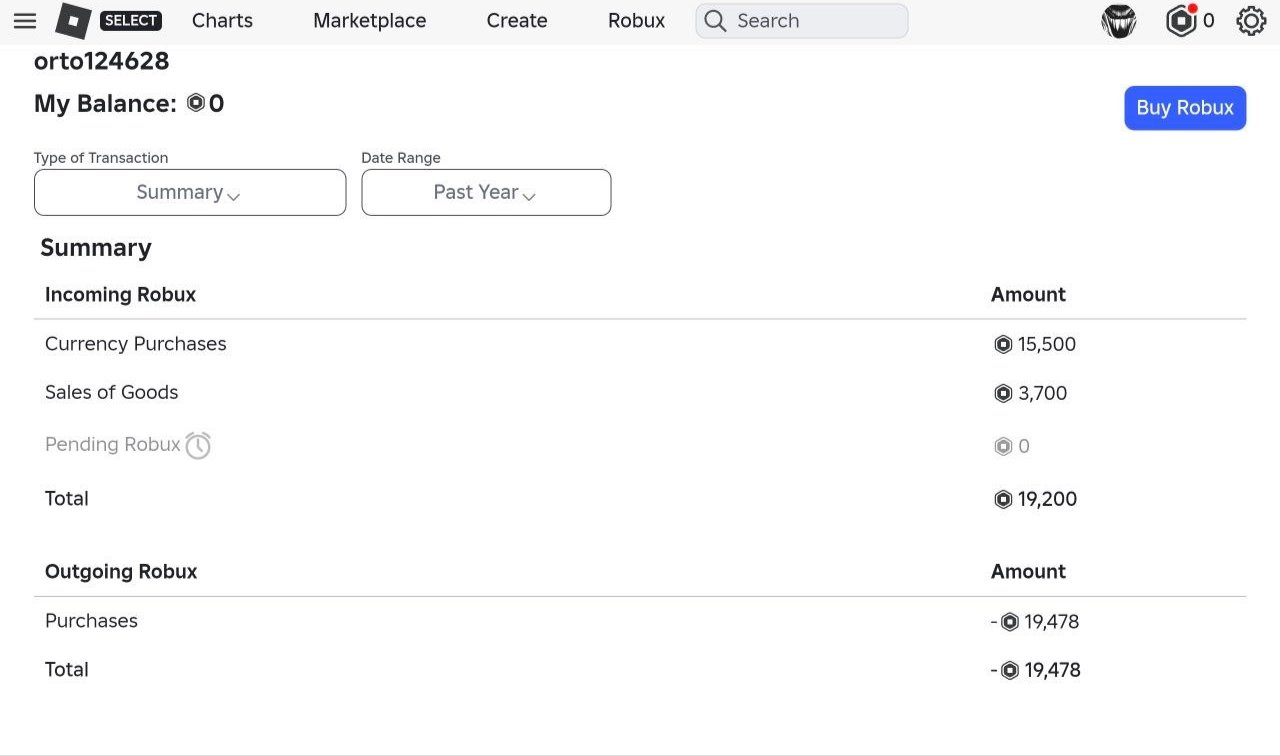Click the Buy Robux button
Screen dimensions: 1280x756
point(1185,108)
